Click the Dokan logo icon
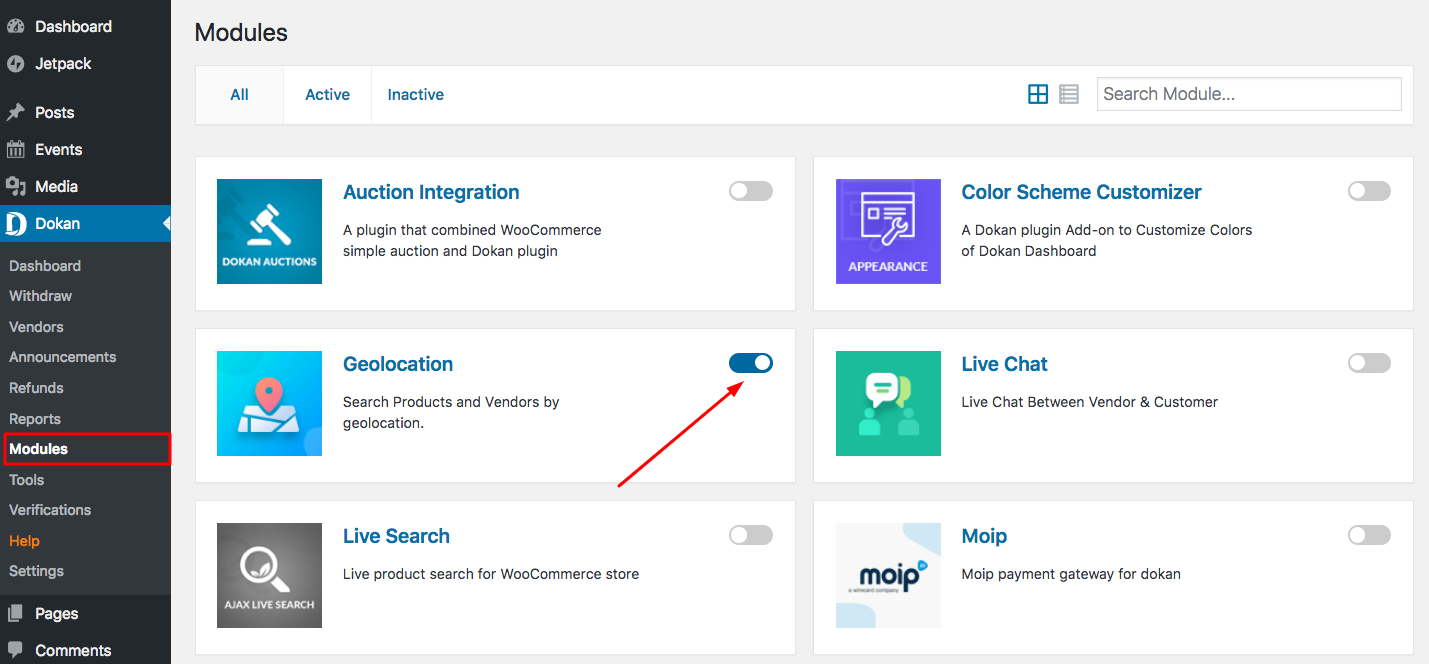Screen dimensions: 1429x664 [15, 224]
